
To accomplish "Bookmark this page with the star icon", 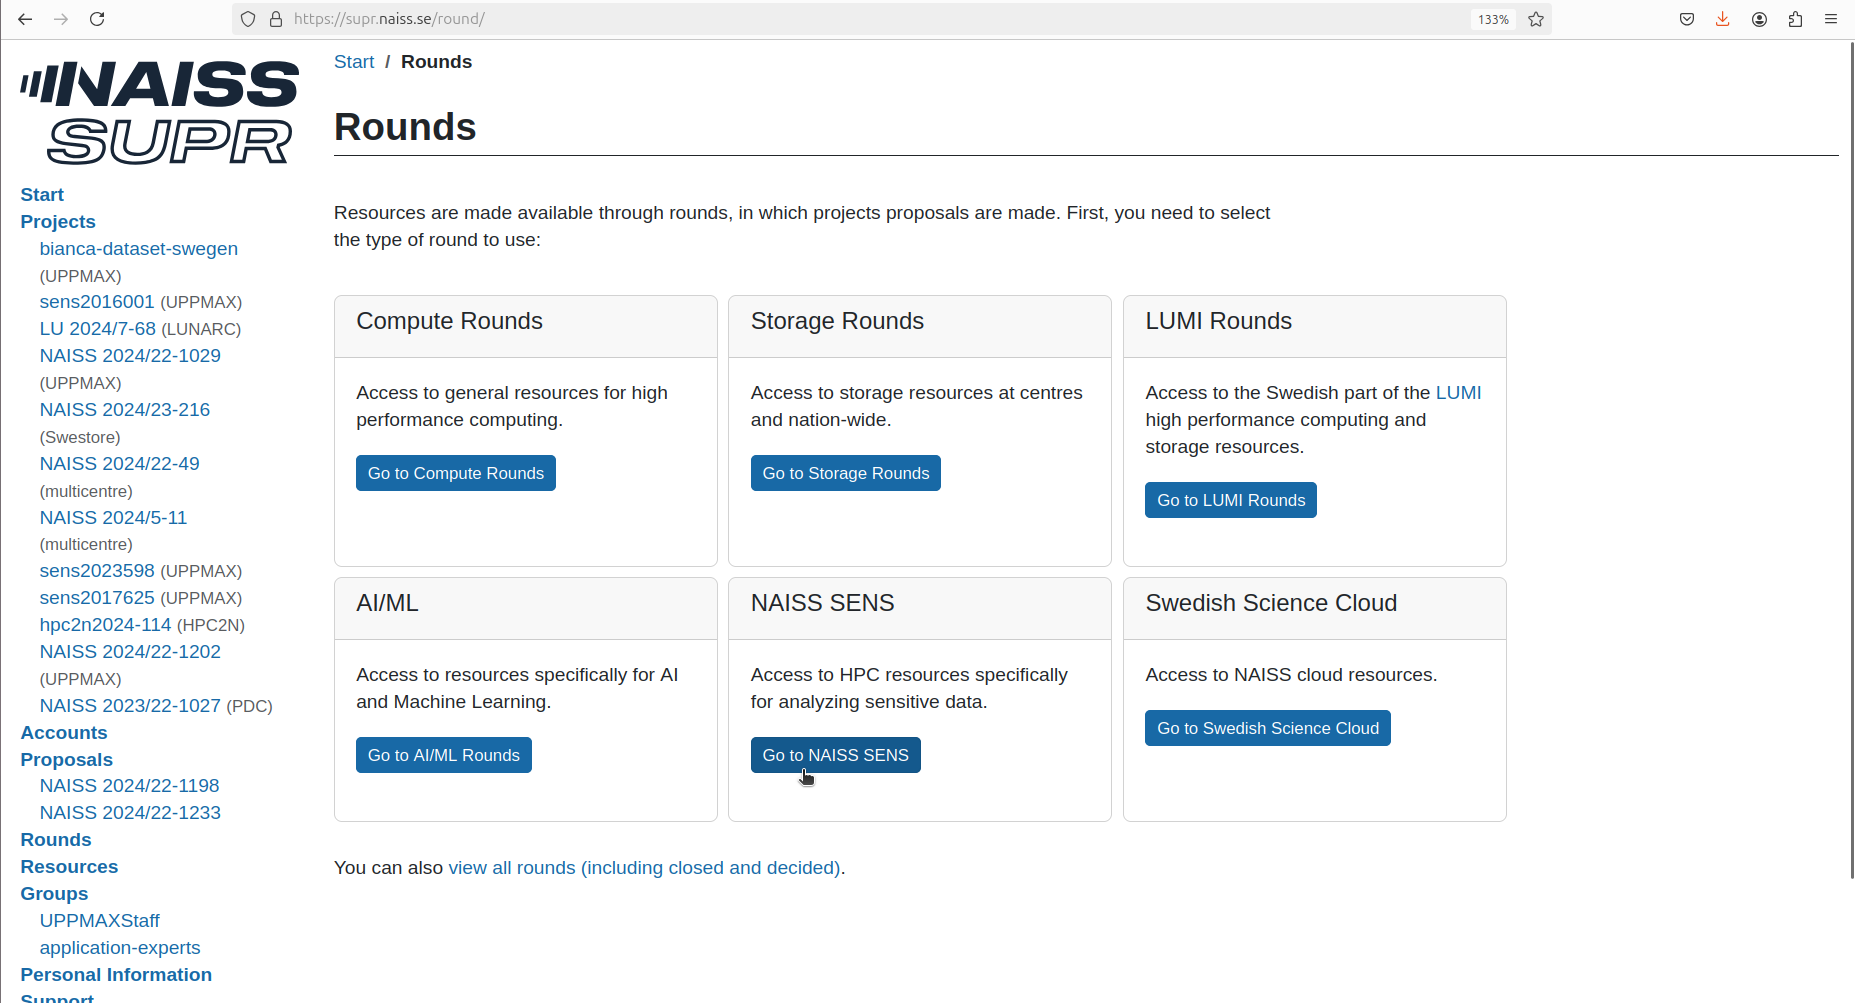I will 1536,19.
